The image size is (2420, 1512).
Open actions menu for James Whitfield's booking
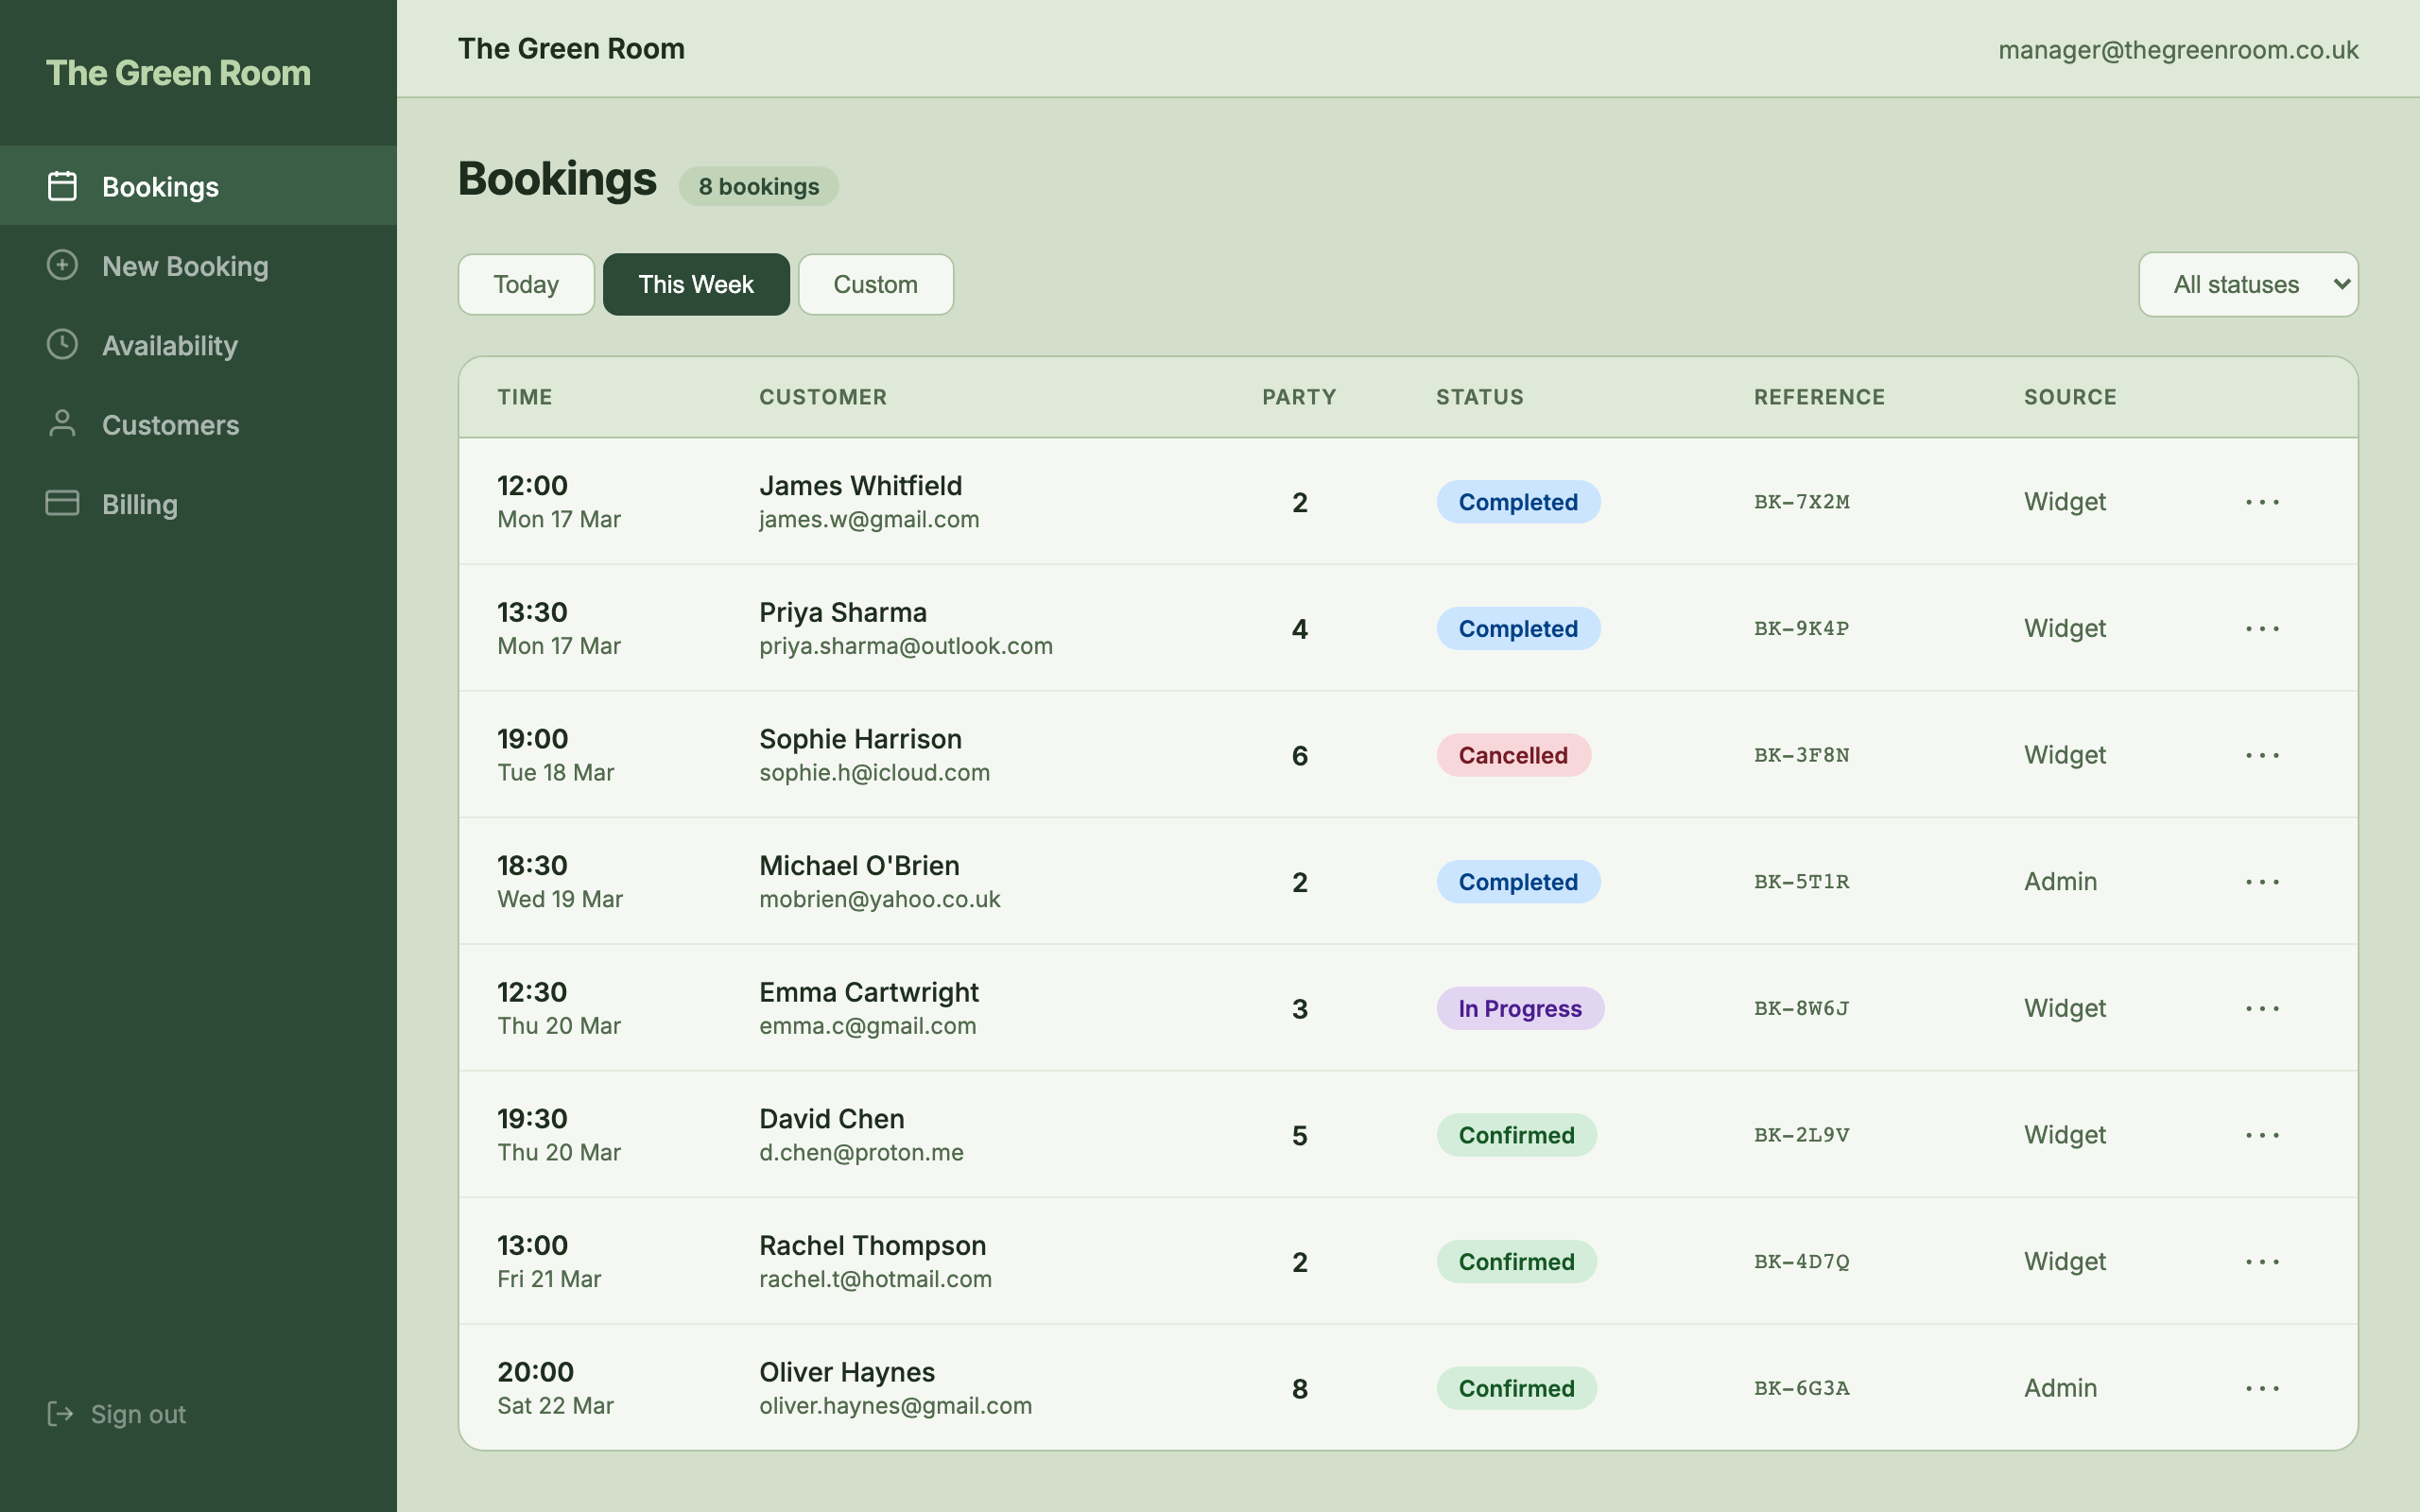click(x=2263, y=502)
